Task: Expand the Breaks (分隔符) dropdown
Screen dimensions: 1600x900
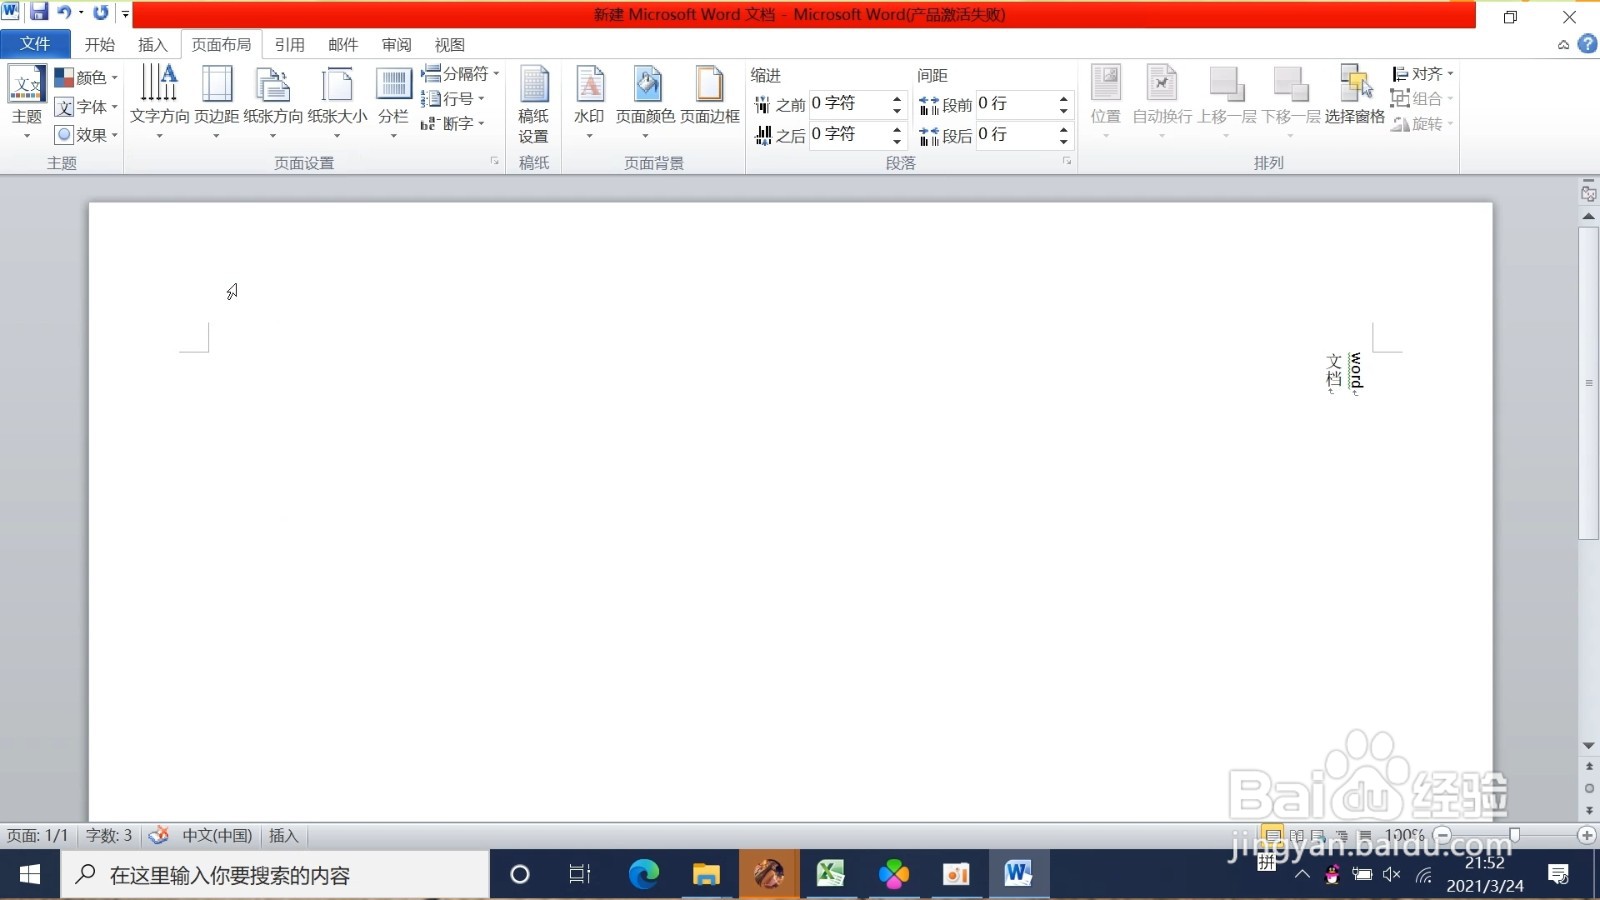Action: coord(460,73)
